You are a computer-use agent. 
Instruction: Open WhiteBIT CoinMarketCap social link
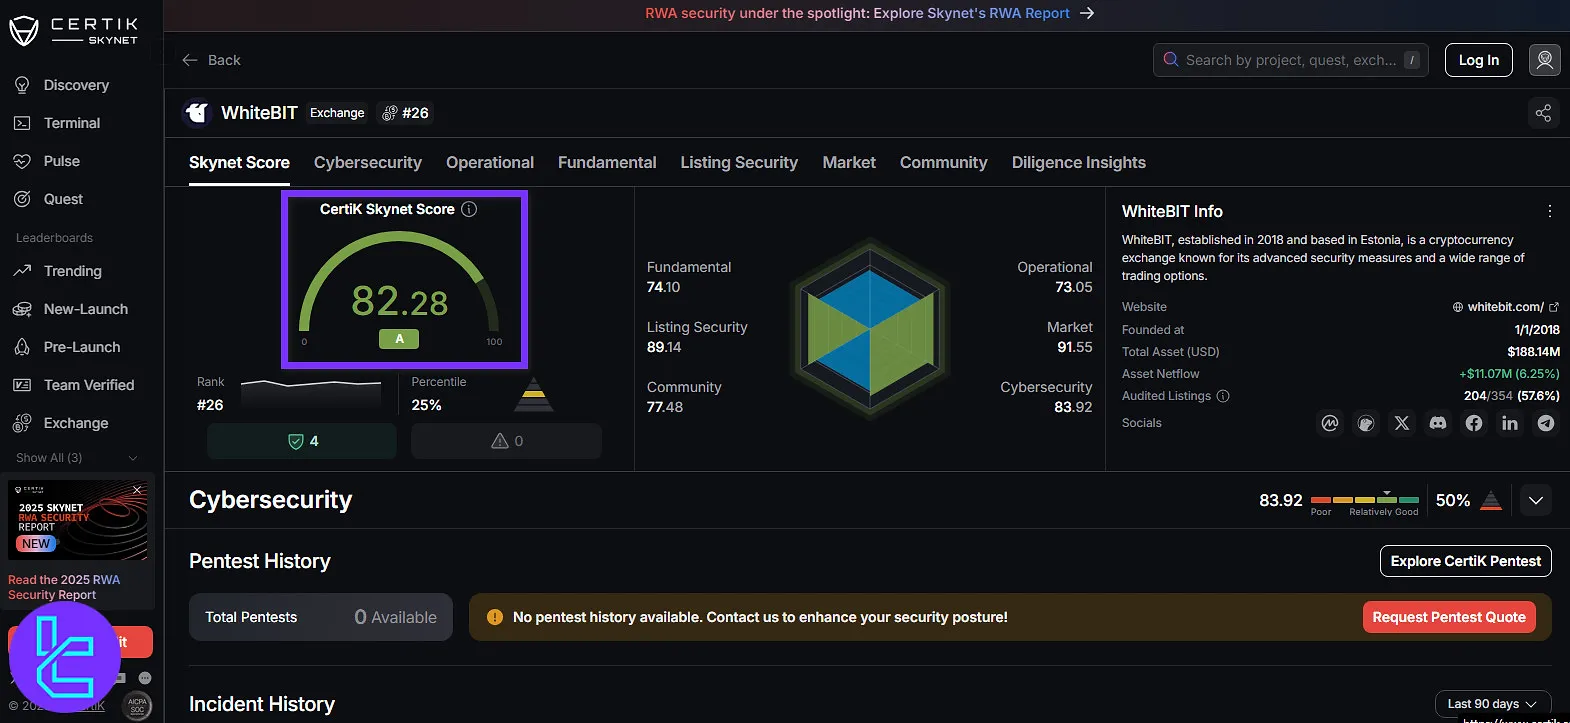click(x=1329, y=423)
